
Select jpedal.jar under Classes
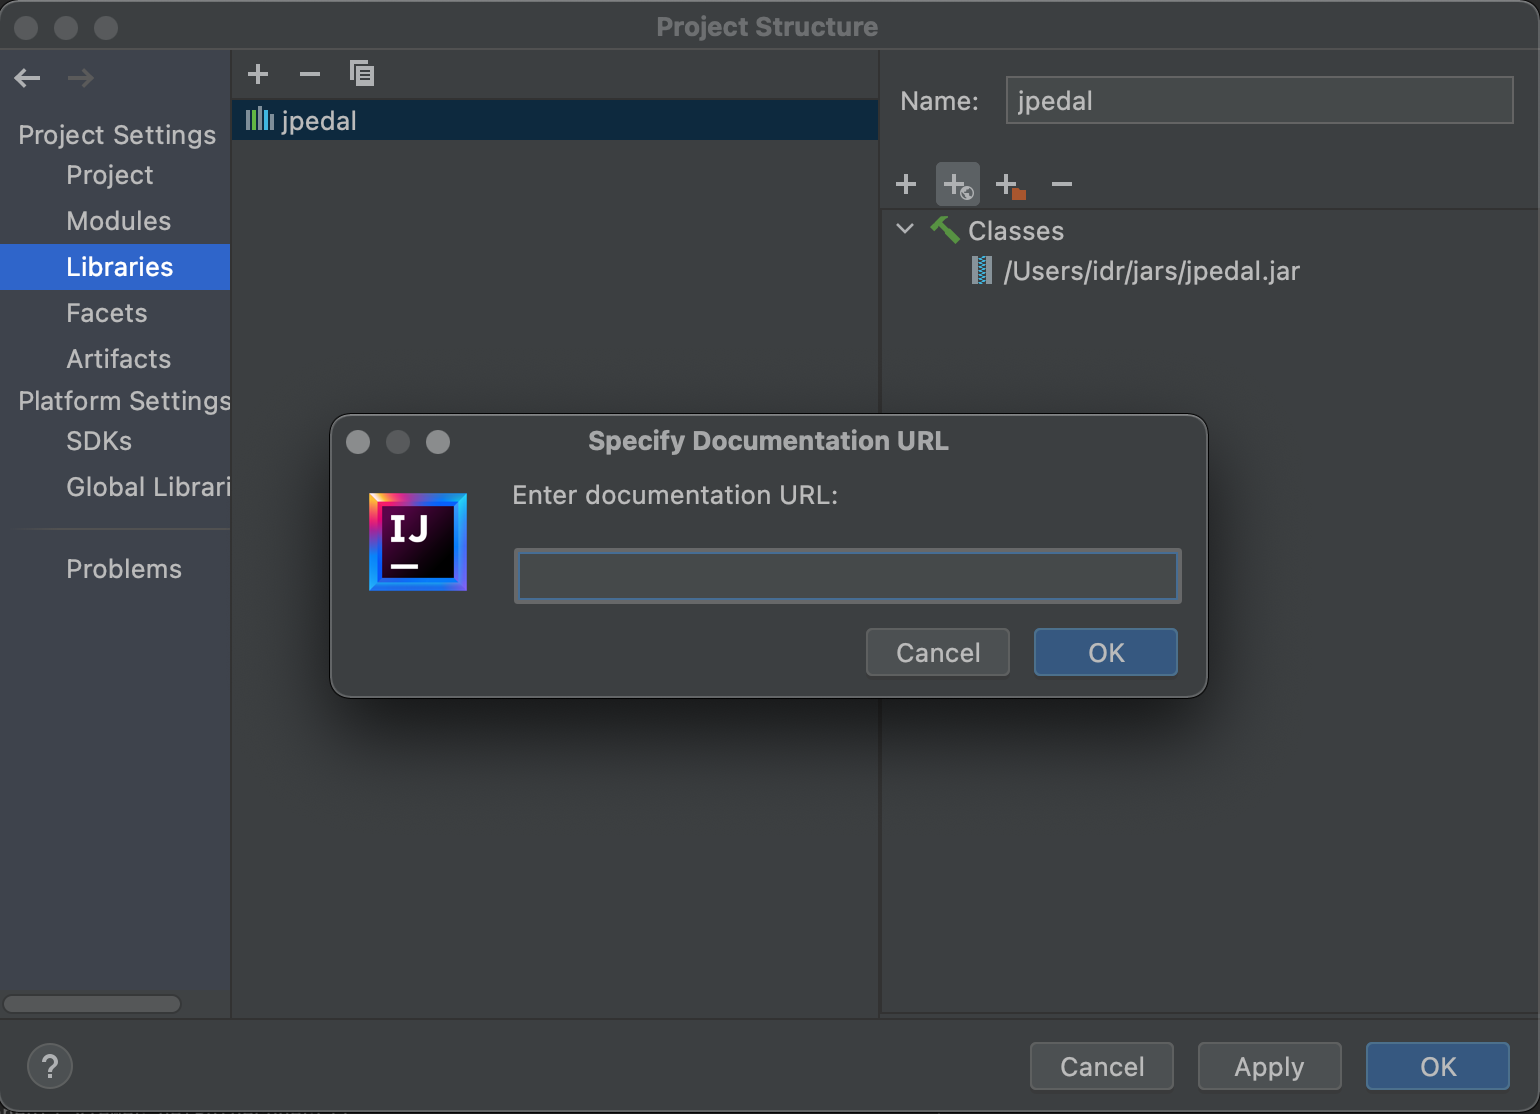click(x=1150, y=270)
